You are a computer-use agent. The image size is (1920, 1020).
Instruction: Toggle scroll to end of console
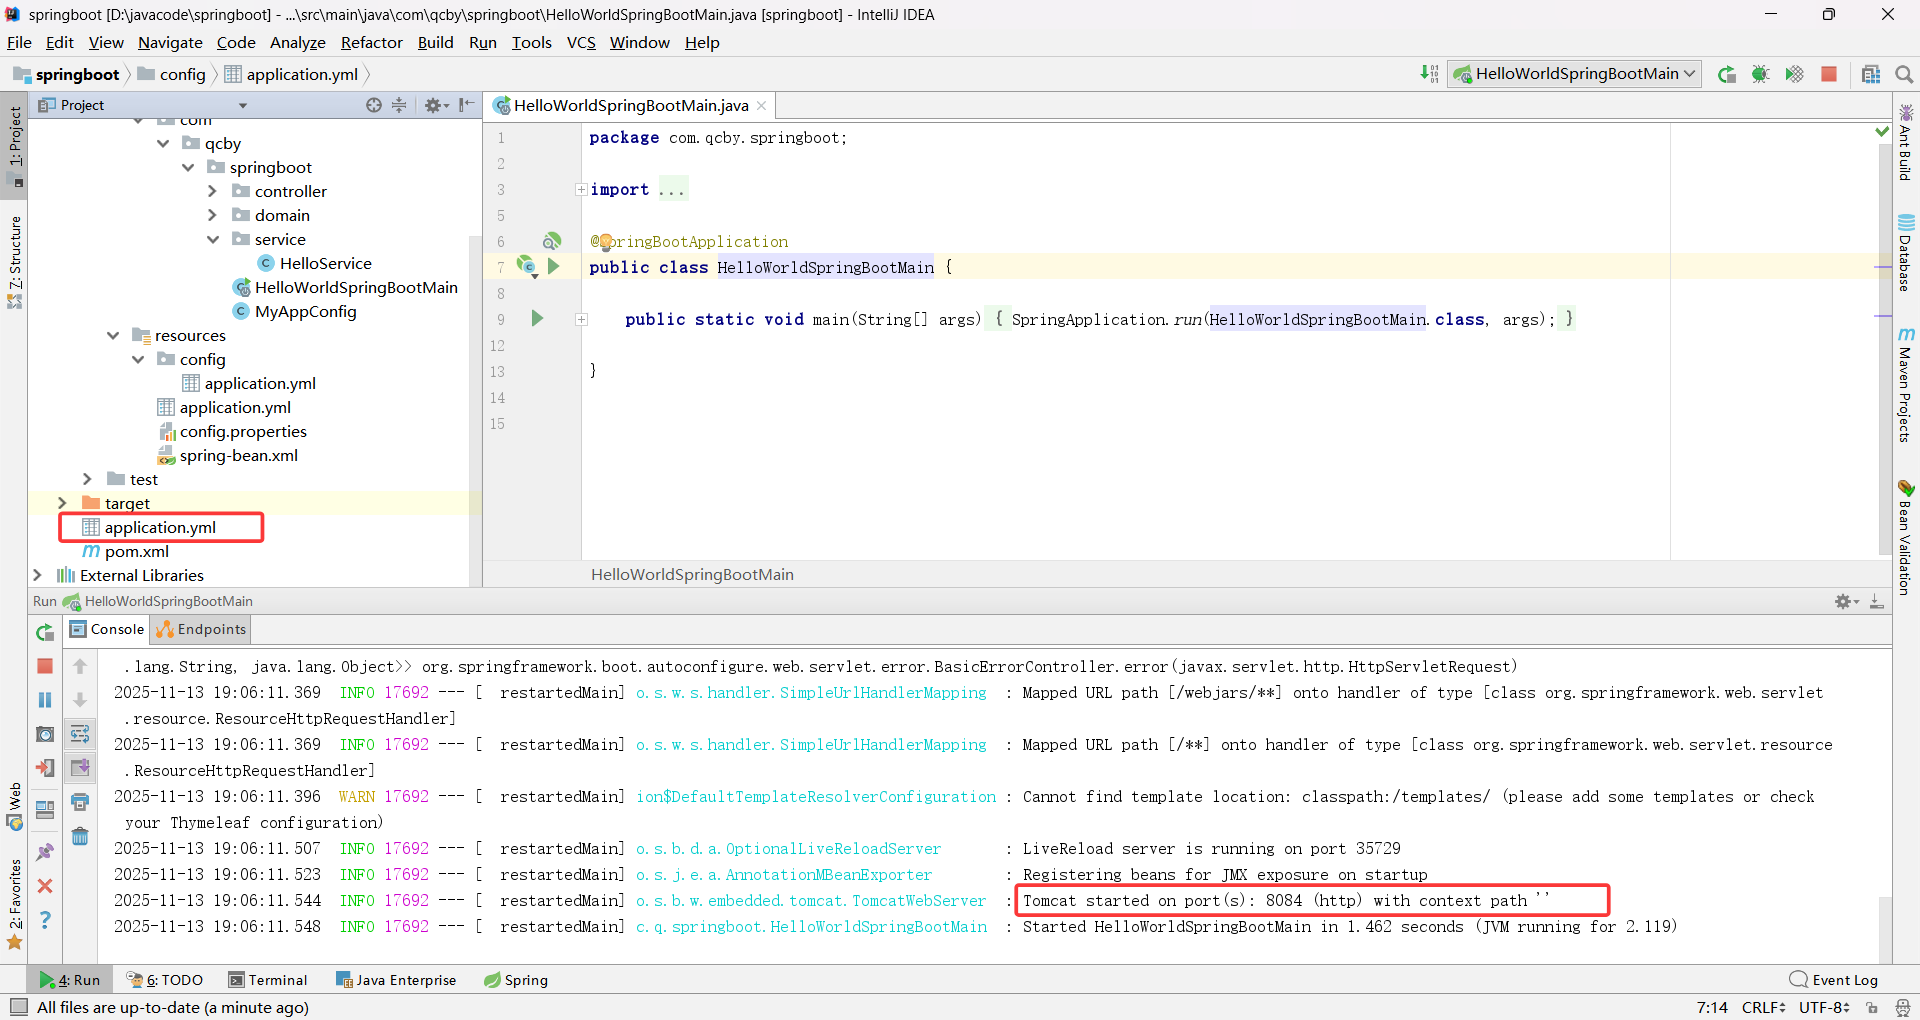[80, 768]
